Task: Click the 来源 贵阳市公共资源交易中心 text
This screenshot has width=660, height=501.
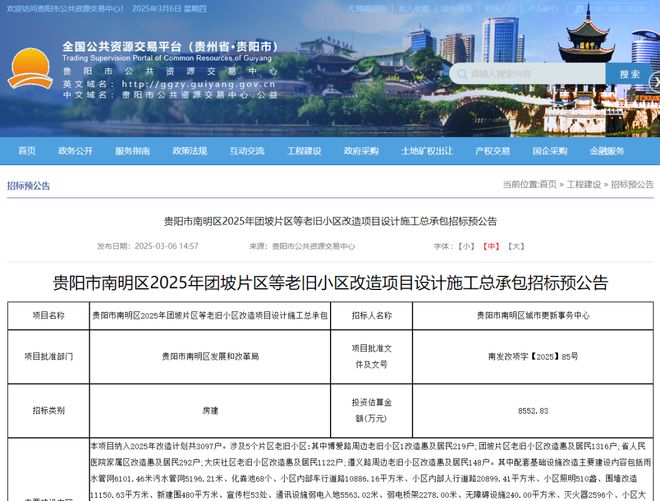Action: (x=302, y=246)
